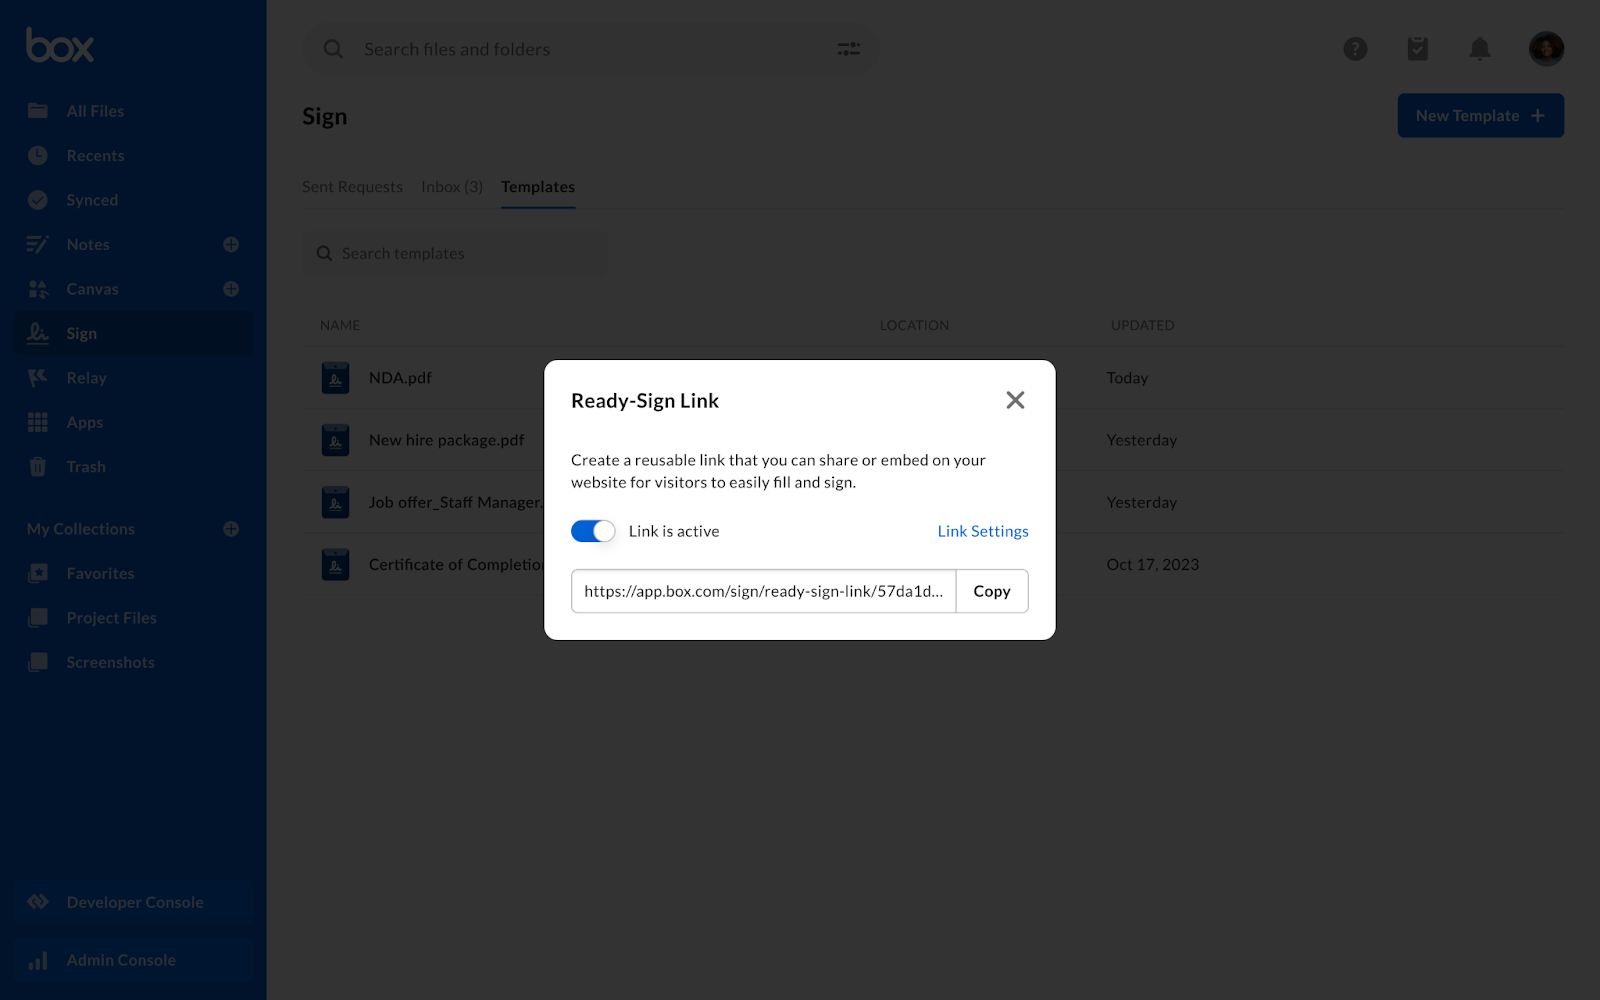Screen dimensions: 1600x1000
Task: Switch to Inbox (3) tab
Action: (x=452, y=187)
